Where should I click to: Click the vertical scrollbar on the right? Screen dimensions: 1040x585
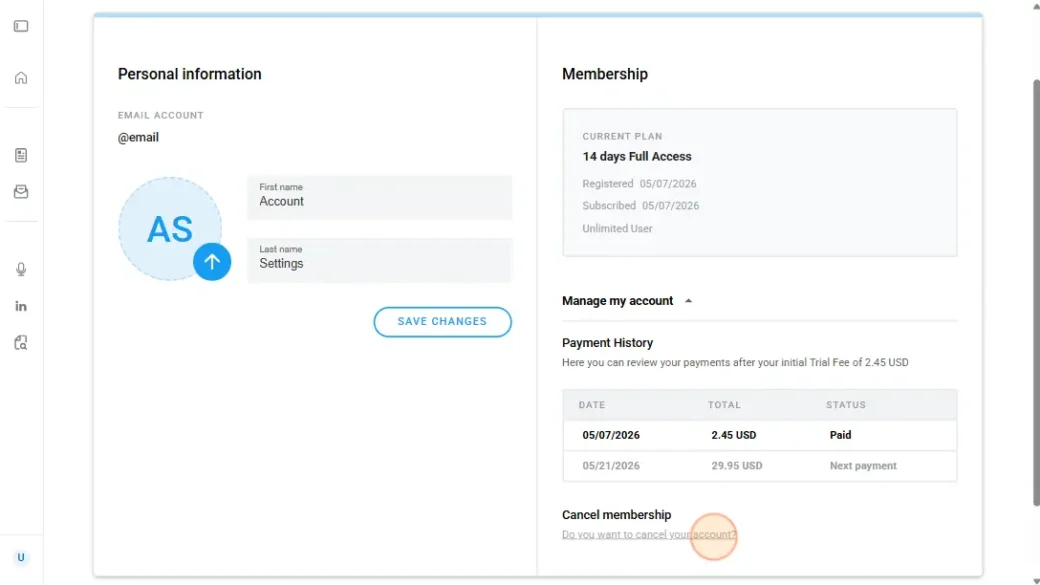[x=1036, y=292]
